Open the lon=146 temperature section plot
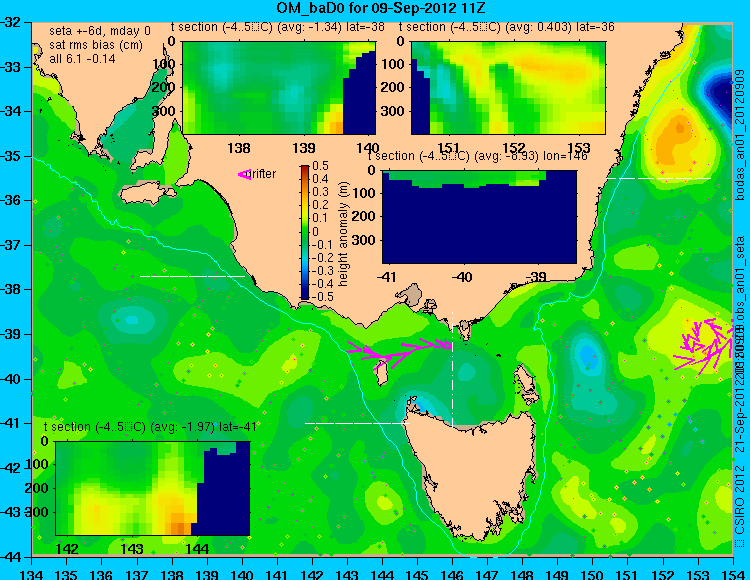Screen dimensions: 750x580 pyautogui.click(x=480, y=217)
